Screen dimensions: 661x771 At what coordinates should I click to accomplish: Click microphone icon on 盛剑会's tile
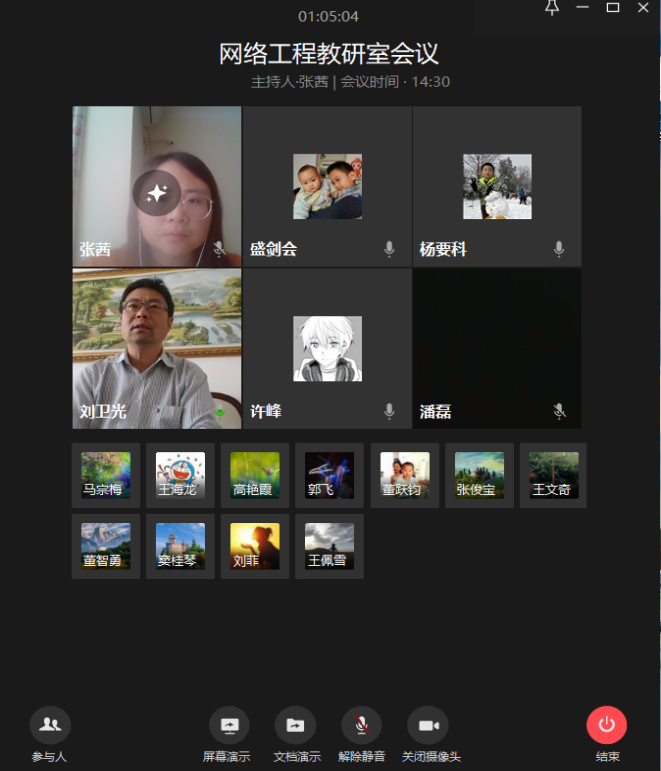pyautogui.click(x=390, y=249)
